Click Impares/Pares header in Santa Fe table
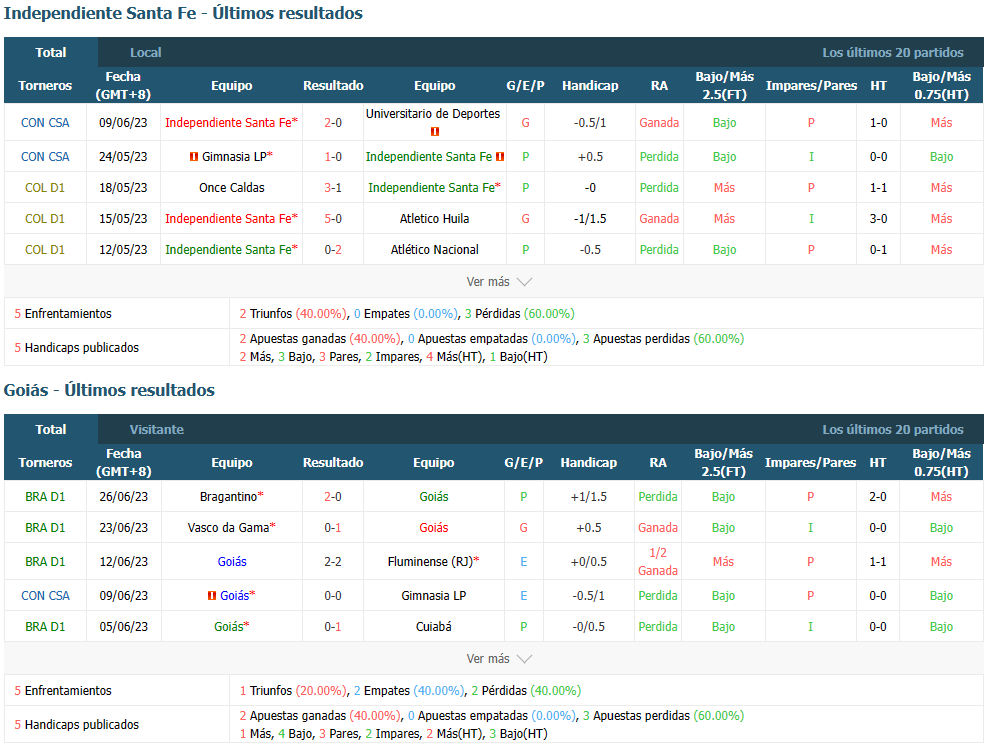 [811, 85]
